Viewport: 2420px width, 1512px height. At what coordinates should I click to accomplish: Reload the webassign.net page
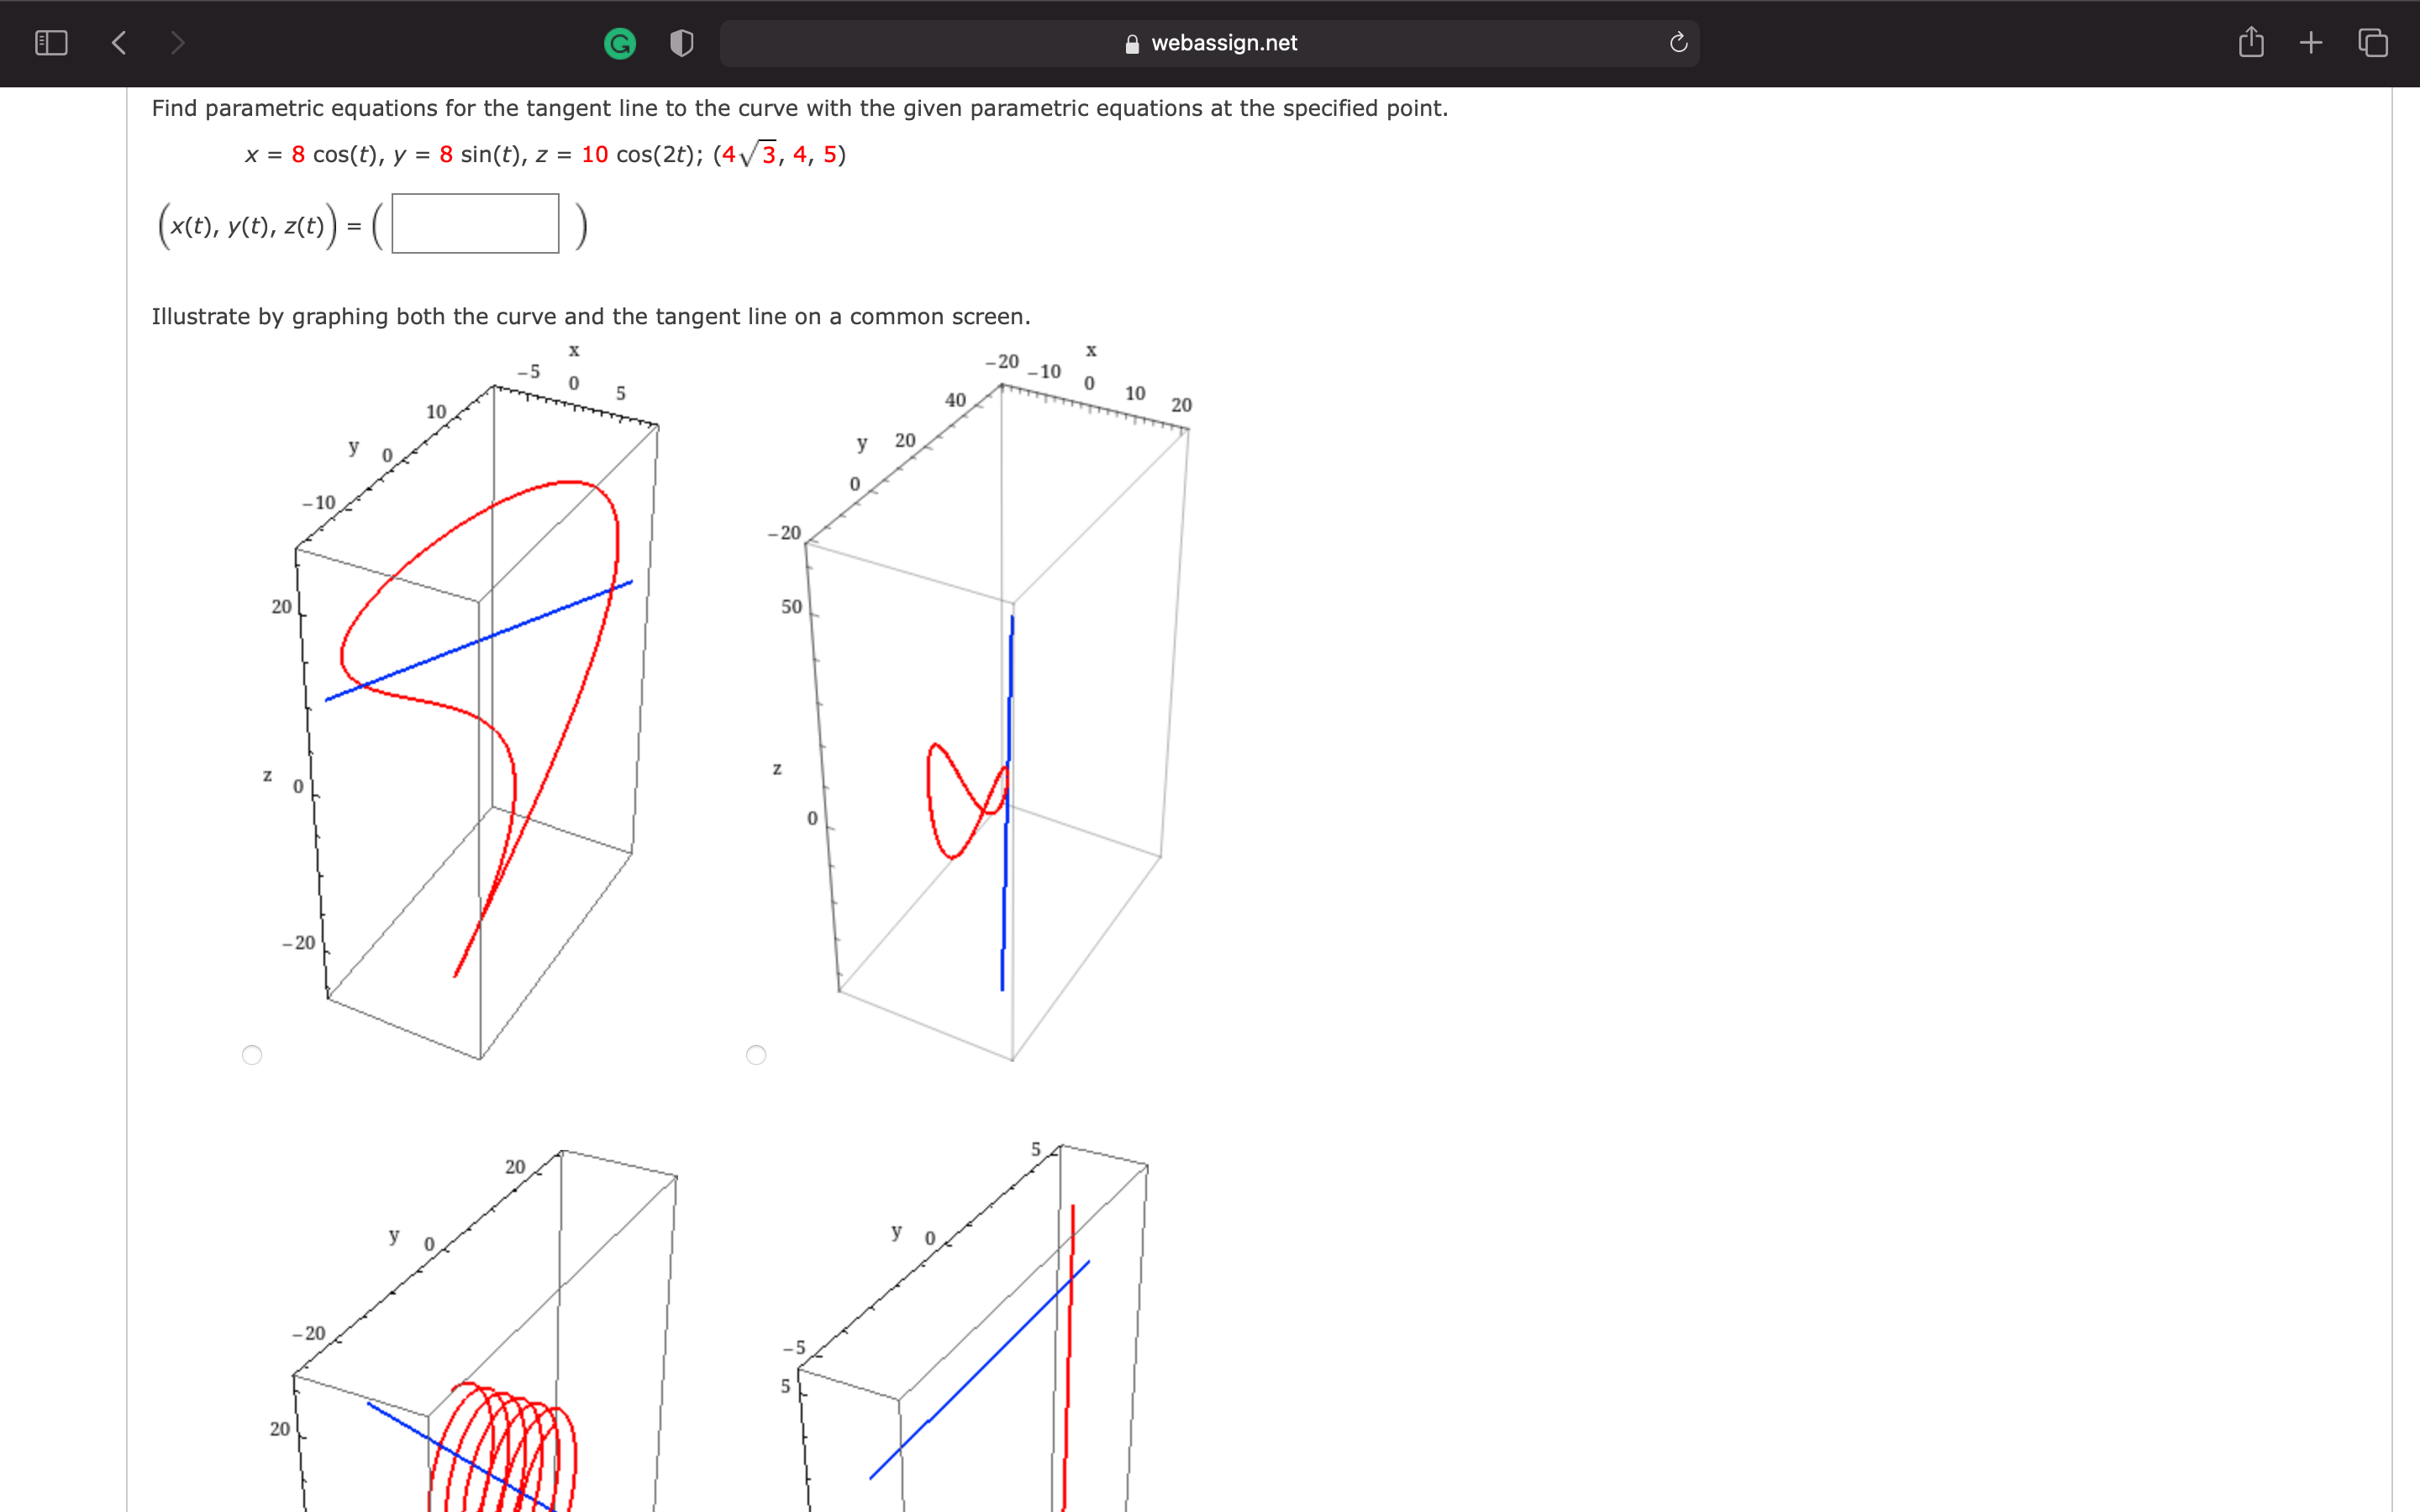(x=1678, y=42)
